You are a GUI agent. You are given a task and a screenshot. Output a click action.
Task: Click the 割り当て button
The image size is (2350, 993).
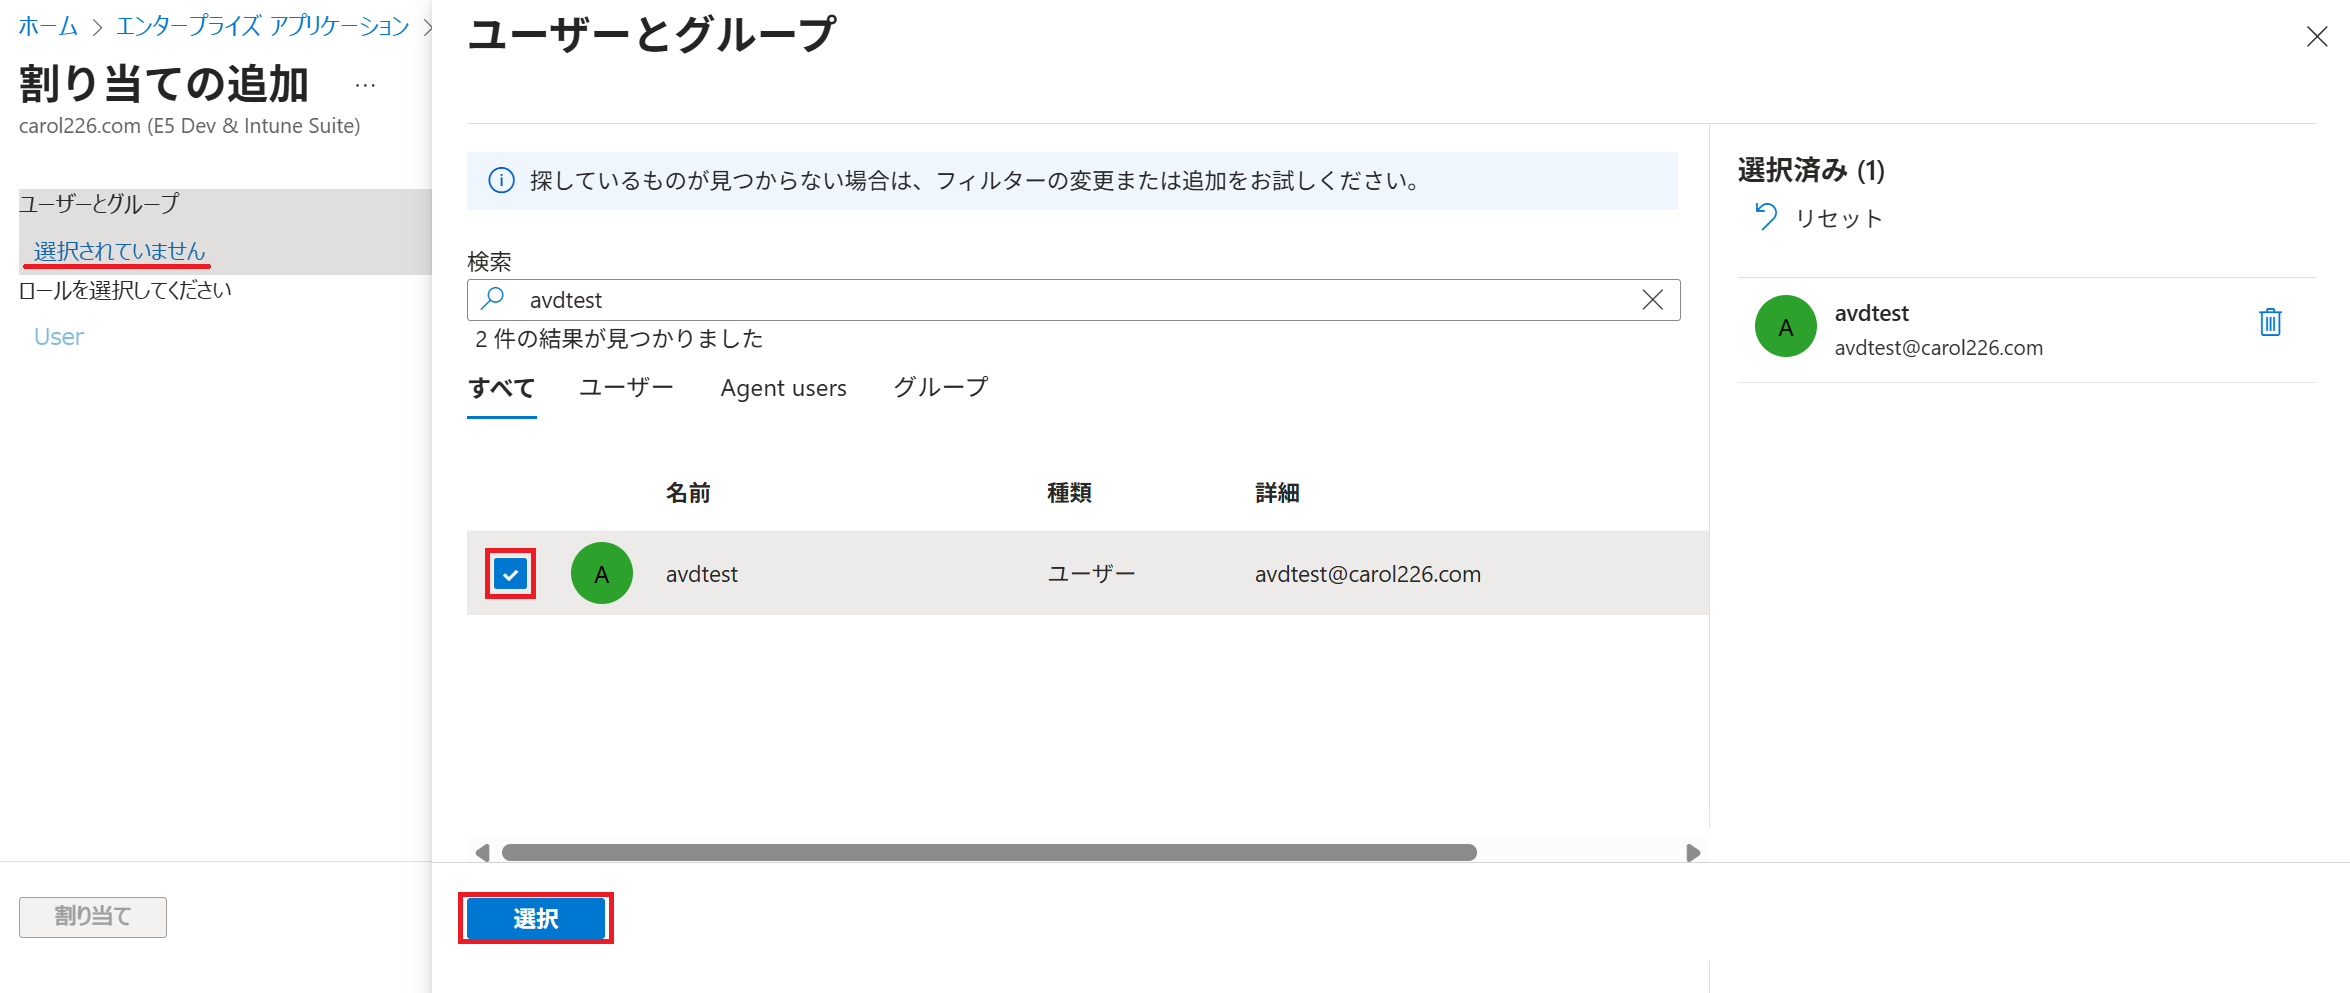pyautogui.click(x=93, y=917)
